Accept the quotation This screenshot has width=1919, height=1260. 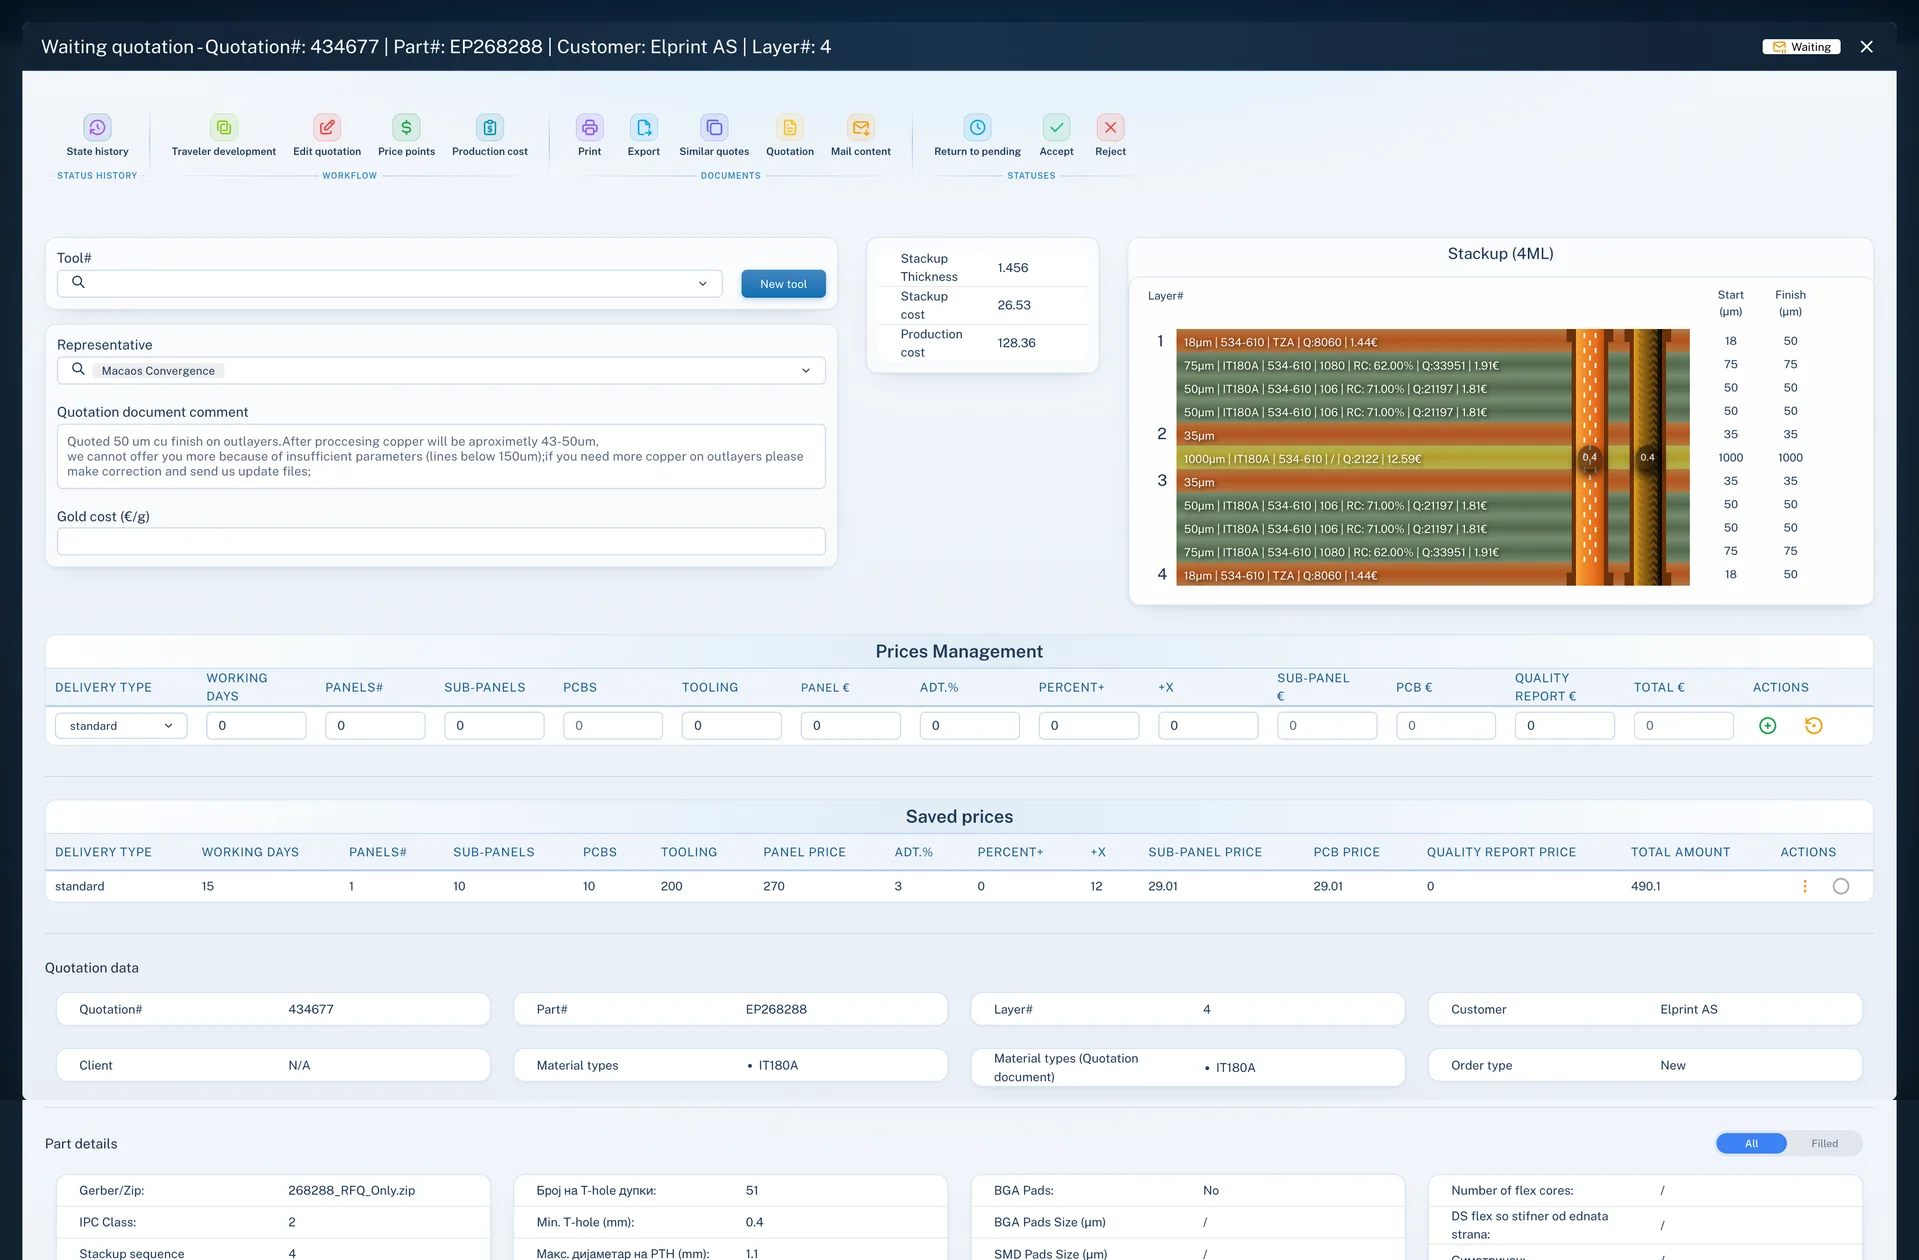pos(1057,128)
